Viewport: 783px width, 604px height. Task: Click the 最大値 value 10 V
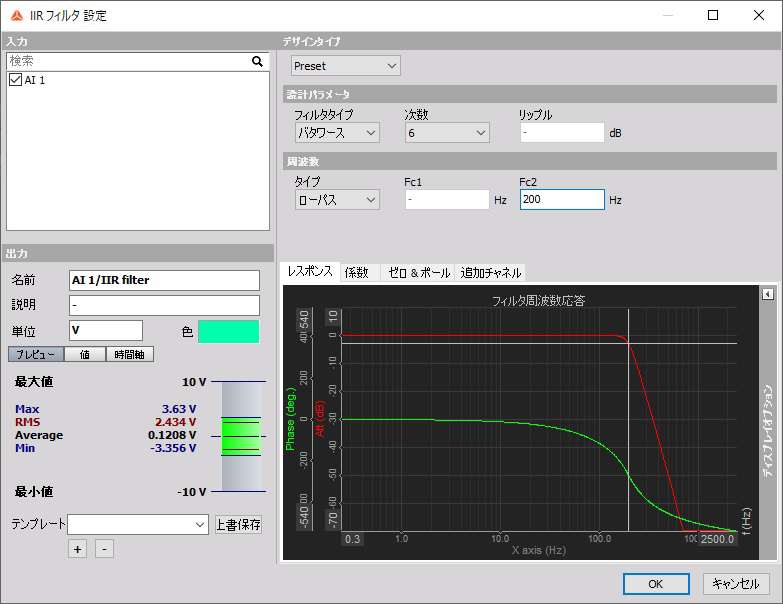194,382
